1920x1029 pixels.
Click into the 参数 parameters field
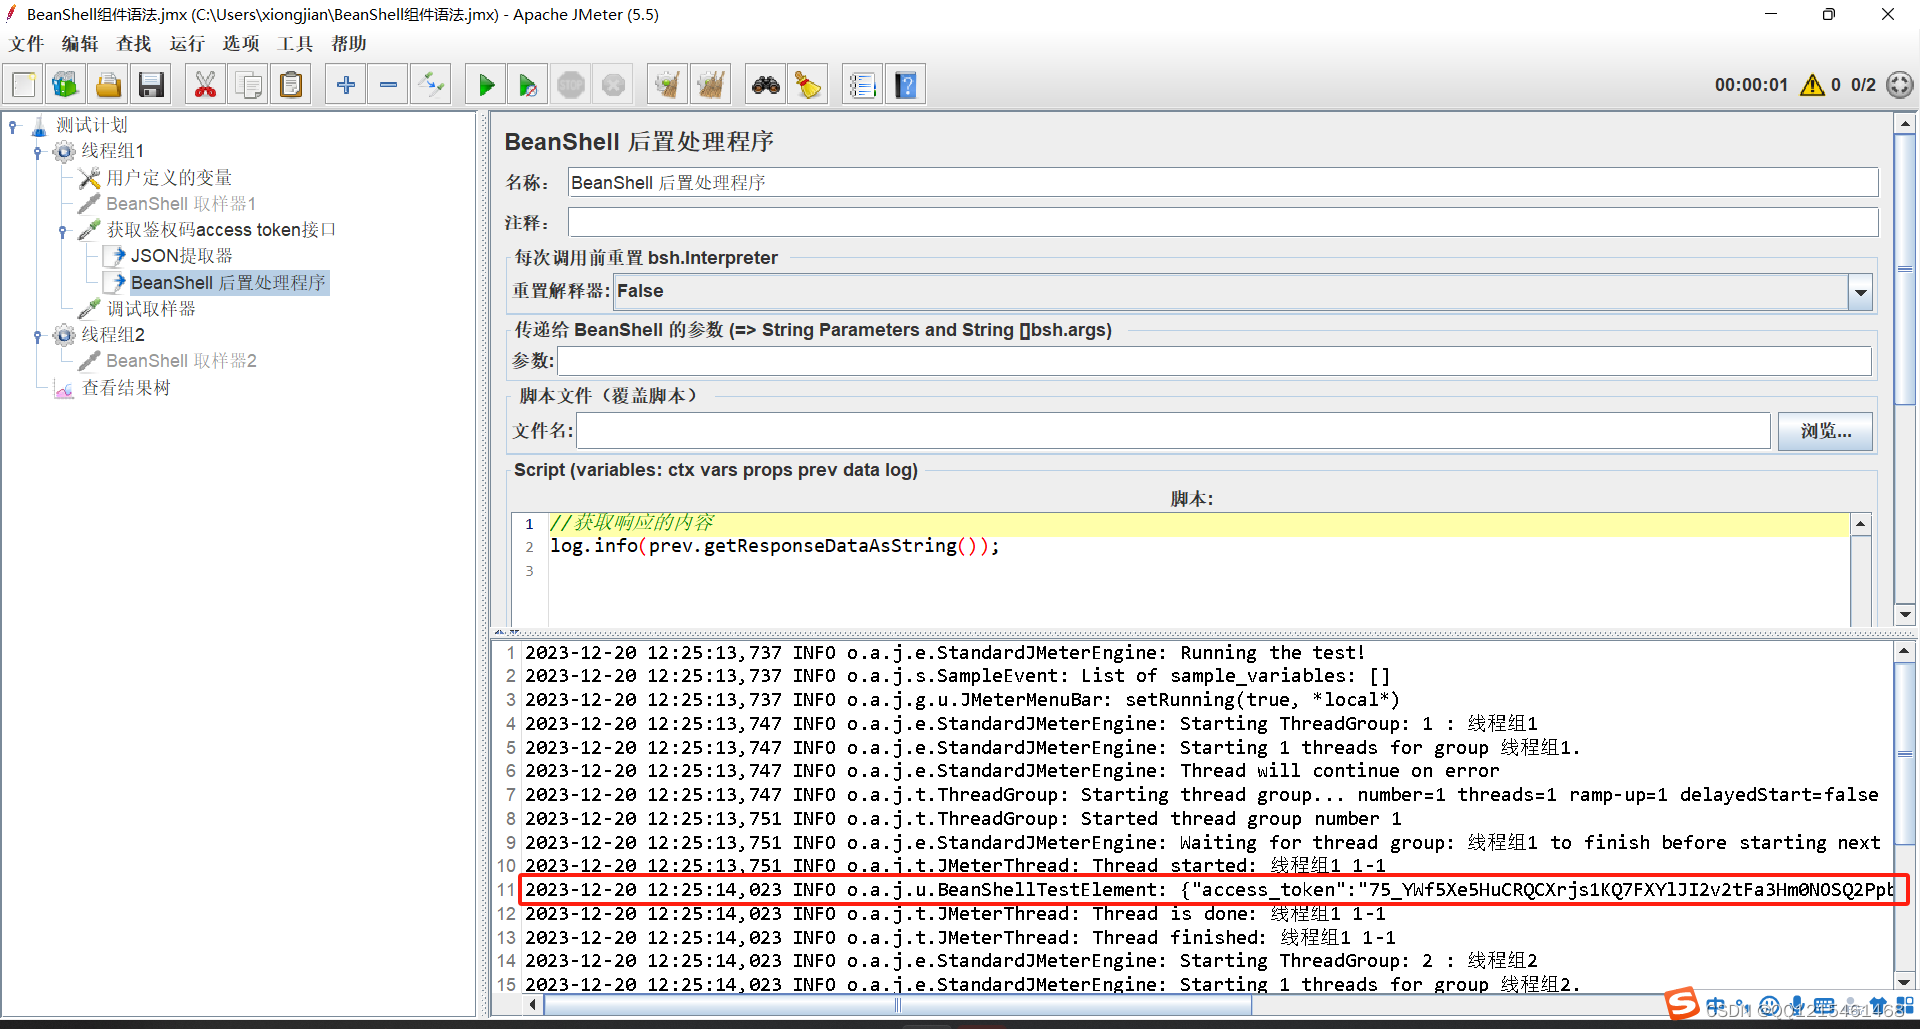pos(1214,361)
